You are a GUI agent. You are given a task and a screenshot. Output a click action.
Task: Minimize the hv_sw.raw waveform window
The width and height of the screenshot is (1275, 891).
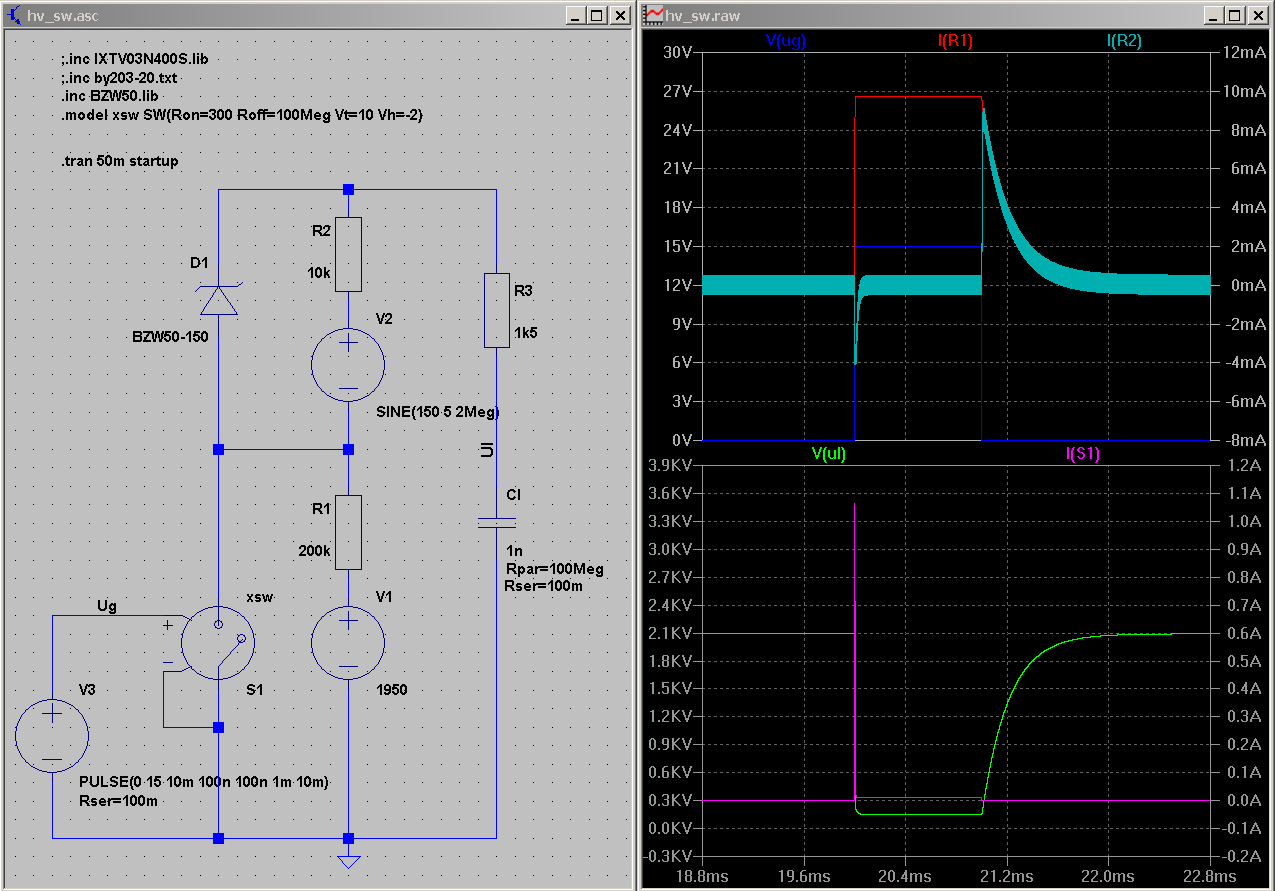click(1212, 15)
